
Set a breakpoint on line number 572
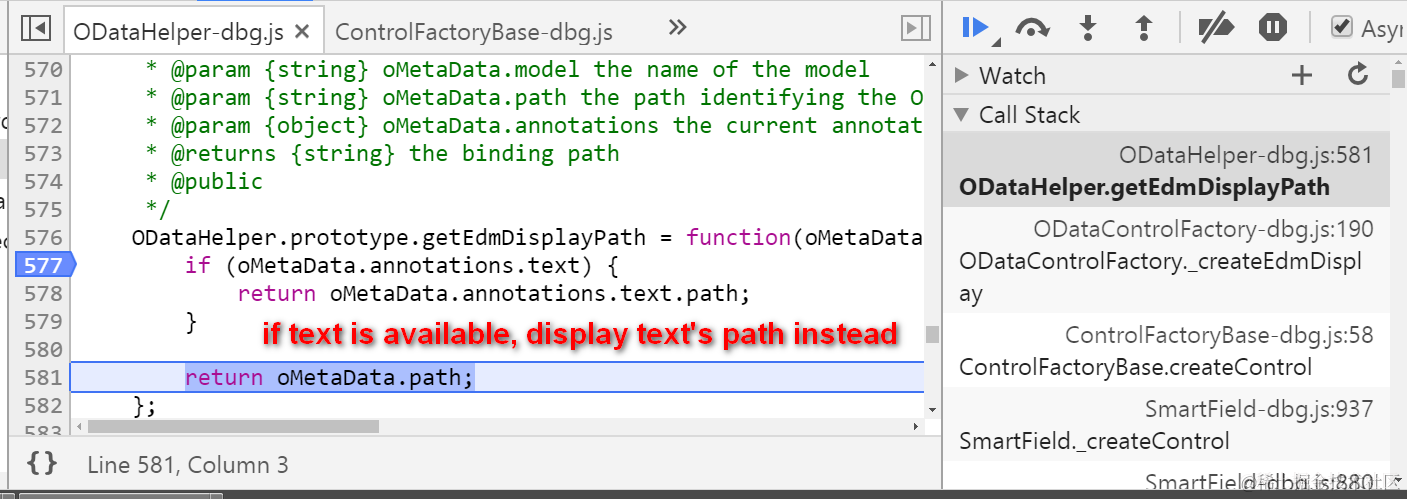(42, 125)
